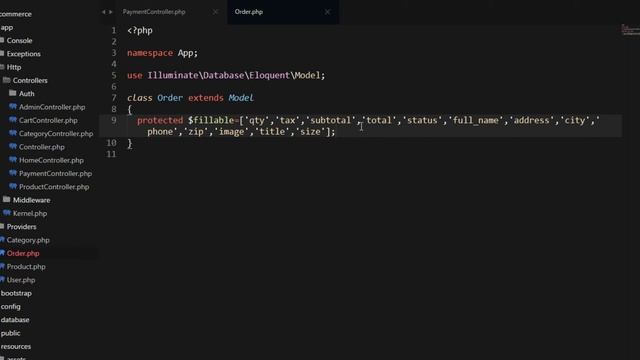The image size is (640, 360).
Task: Open HomeController.php from the sidebar
Action: (x=51, y=160)
